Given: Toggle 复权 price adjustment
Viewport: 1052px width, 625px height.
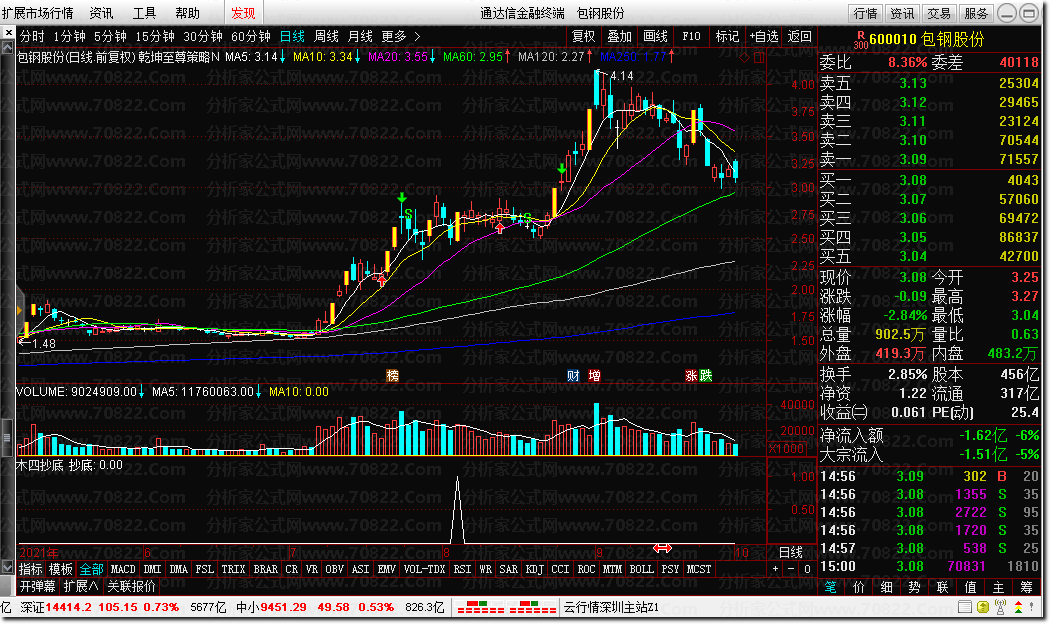Looking at the screenshot, I should coord(583,36).
